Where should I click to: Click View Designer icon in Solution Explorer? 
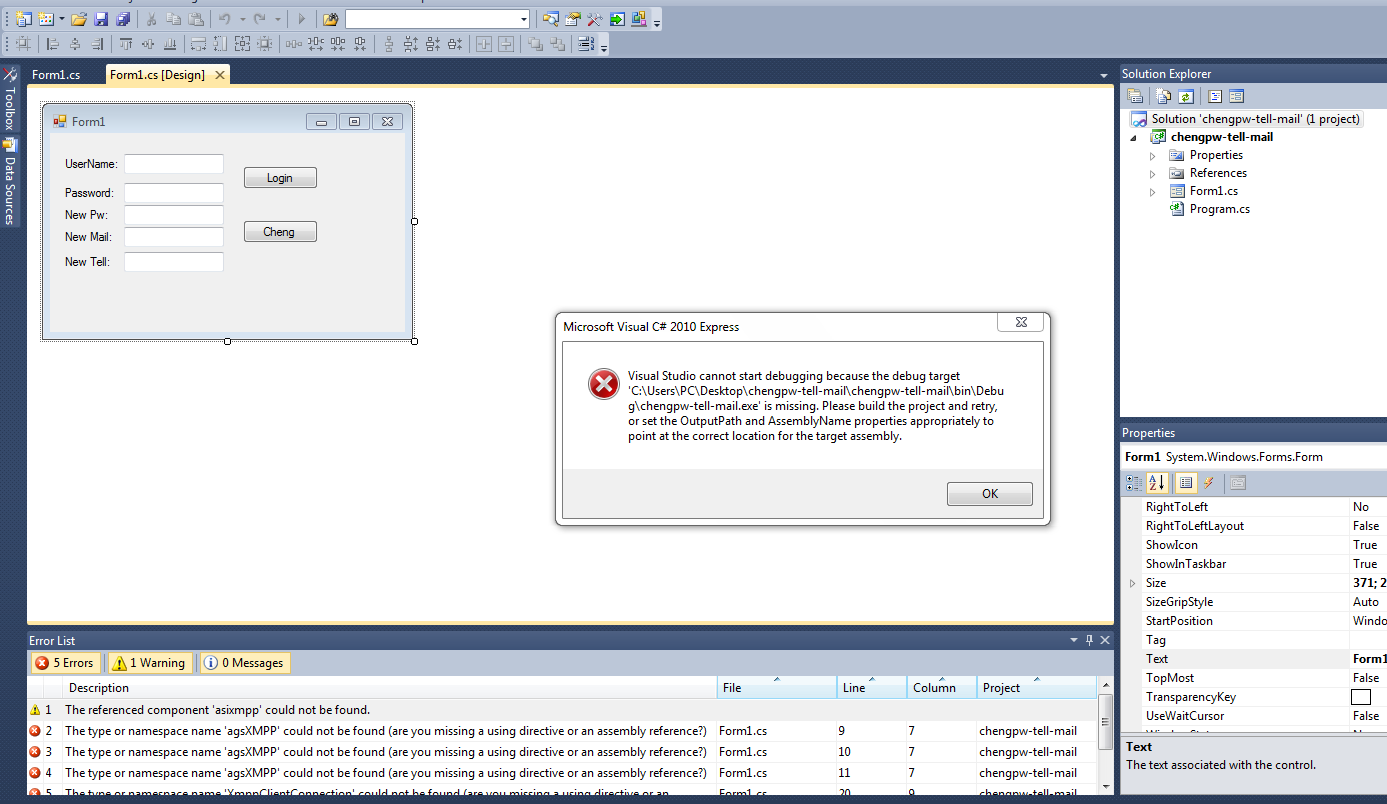[1236, 97]
